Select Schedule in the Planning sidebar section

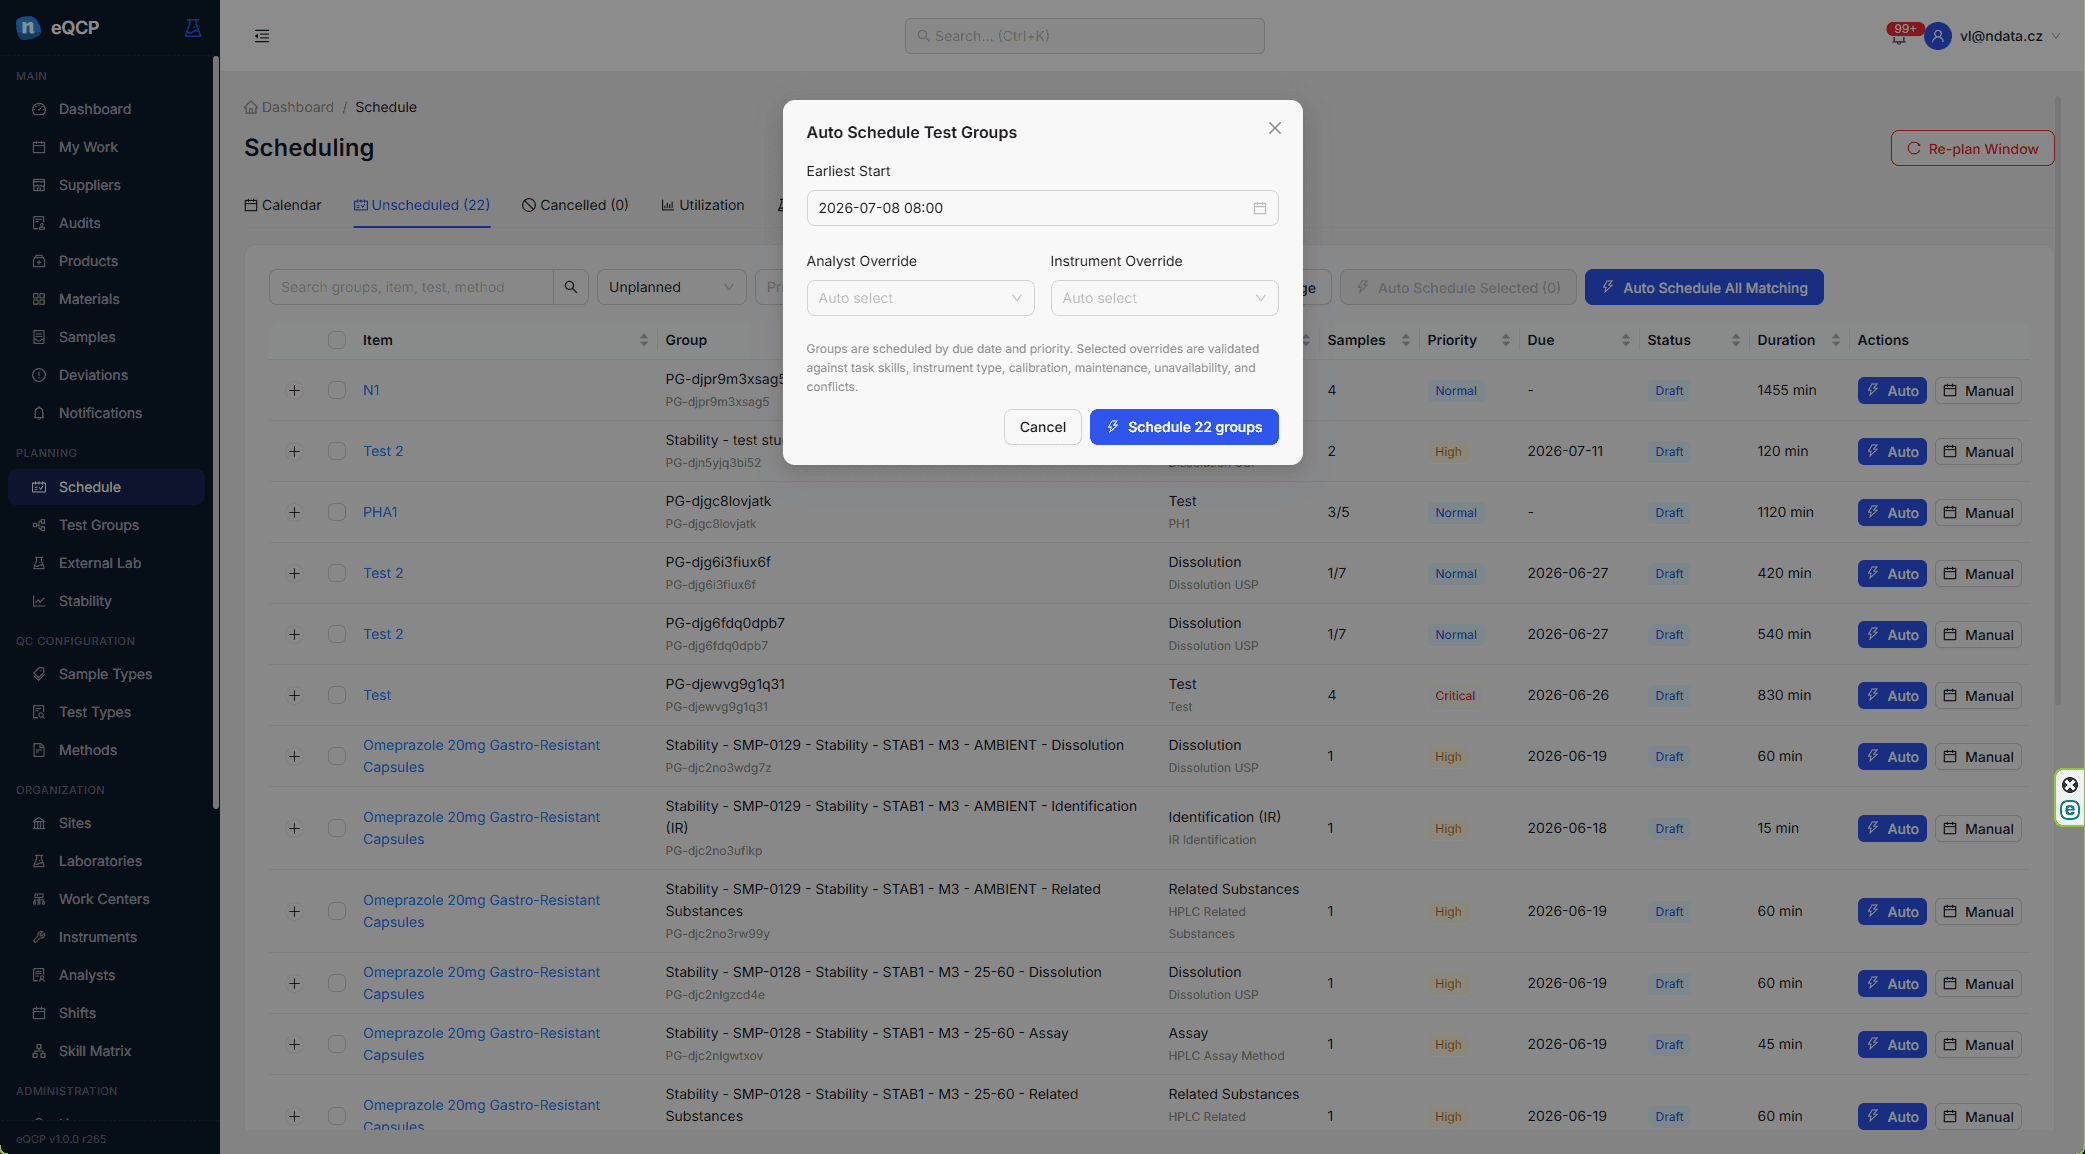pyautogui.click(x=106, y=487)
